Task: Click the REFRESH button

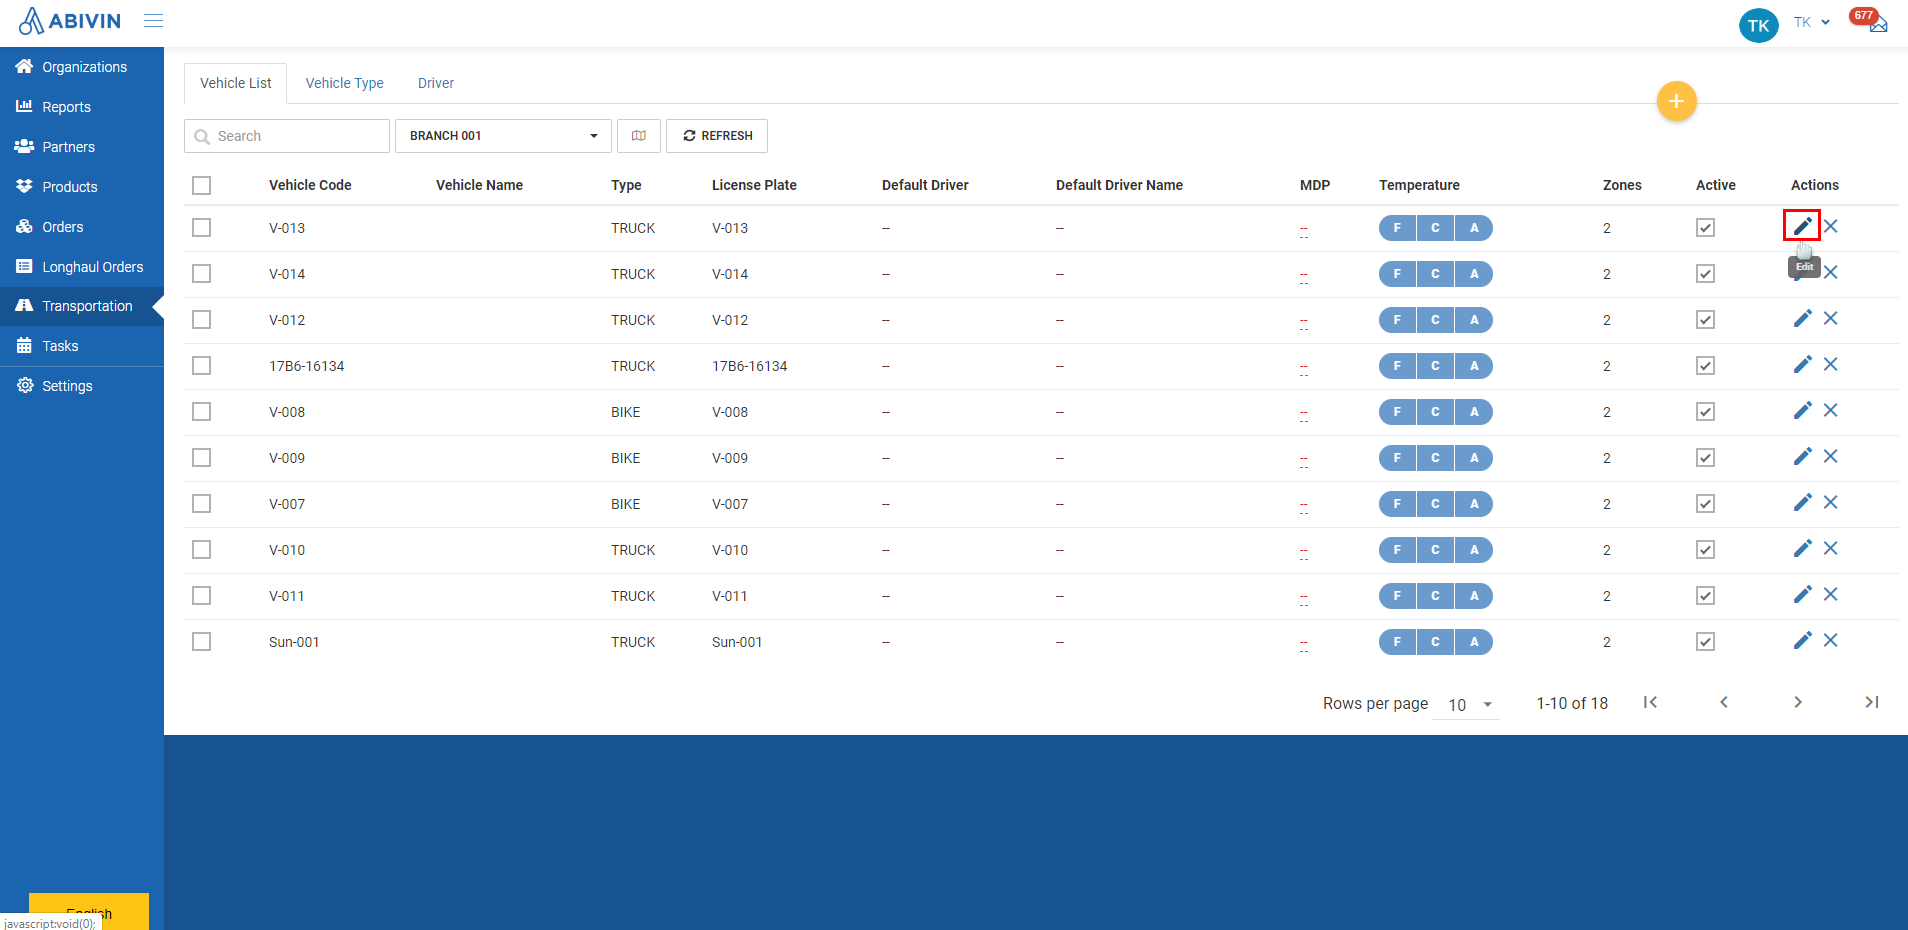Action: (x=717, y=136)
